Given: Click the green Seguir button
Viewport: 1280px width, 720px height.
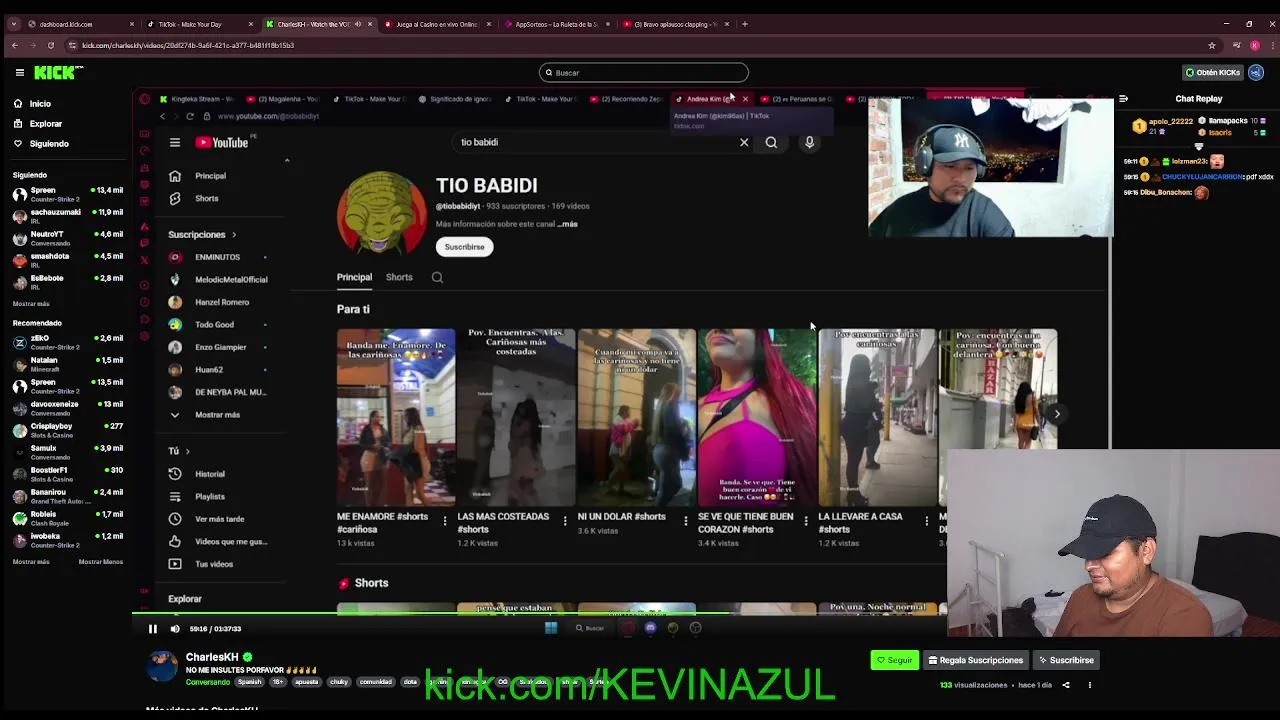Looking at the screenshot, I should click(x=895, y=660).
